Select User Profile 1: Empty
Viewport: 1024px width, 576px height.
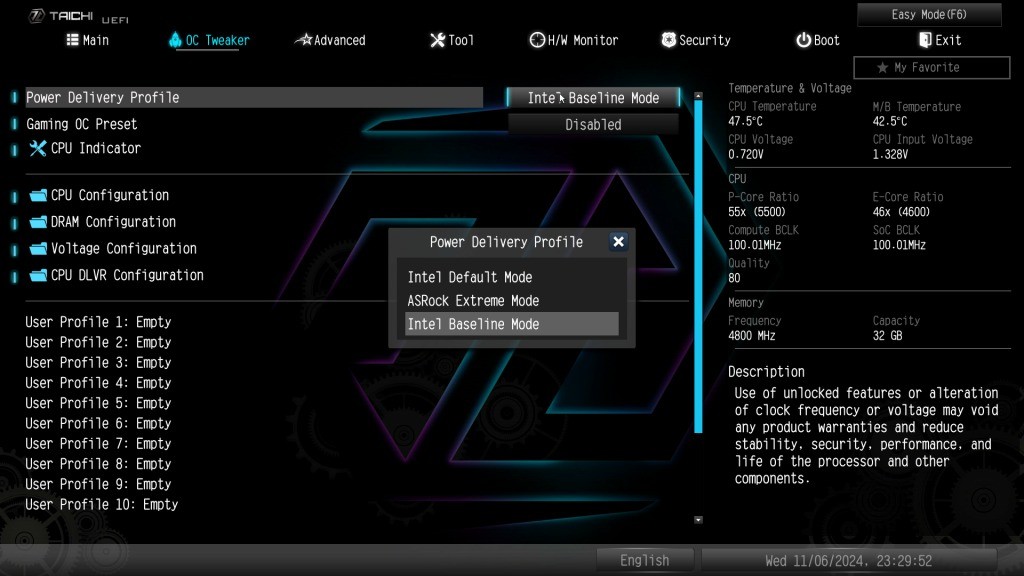(98, 322)
